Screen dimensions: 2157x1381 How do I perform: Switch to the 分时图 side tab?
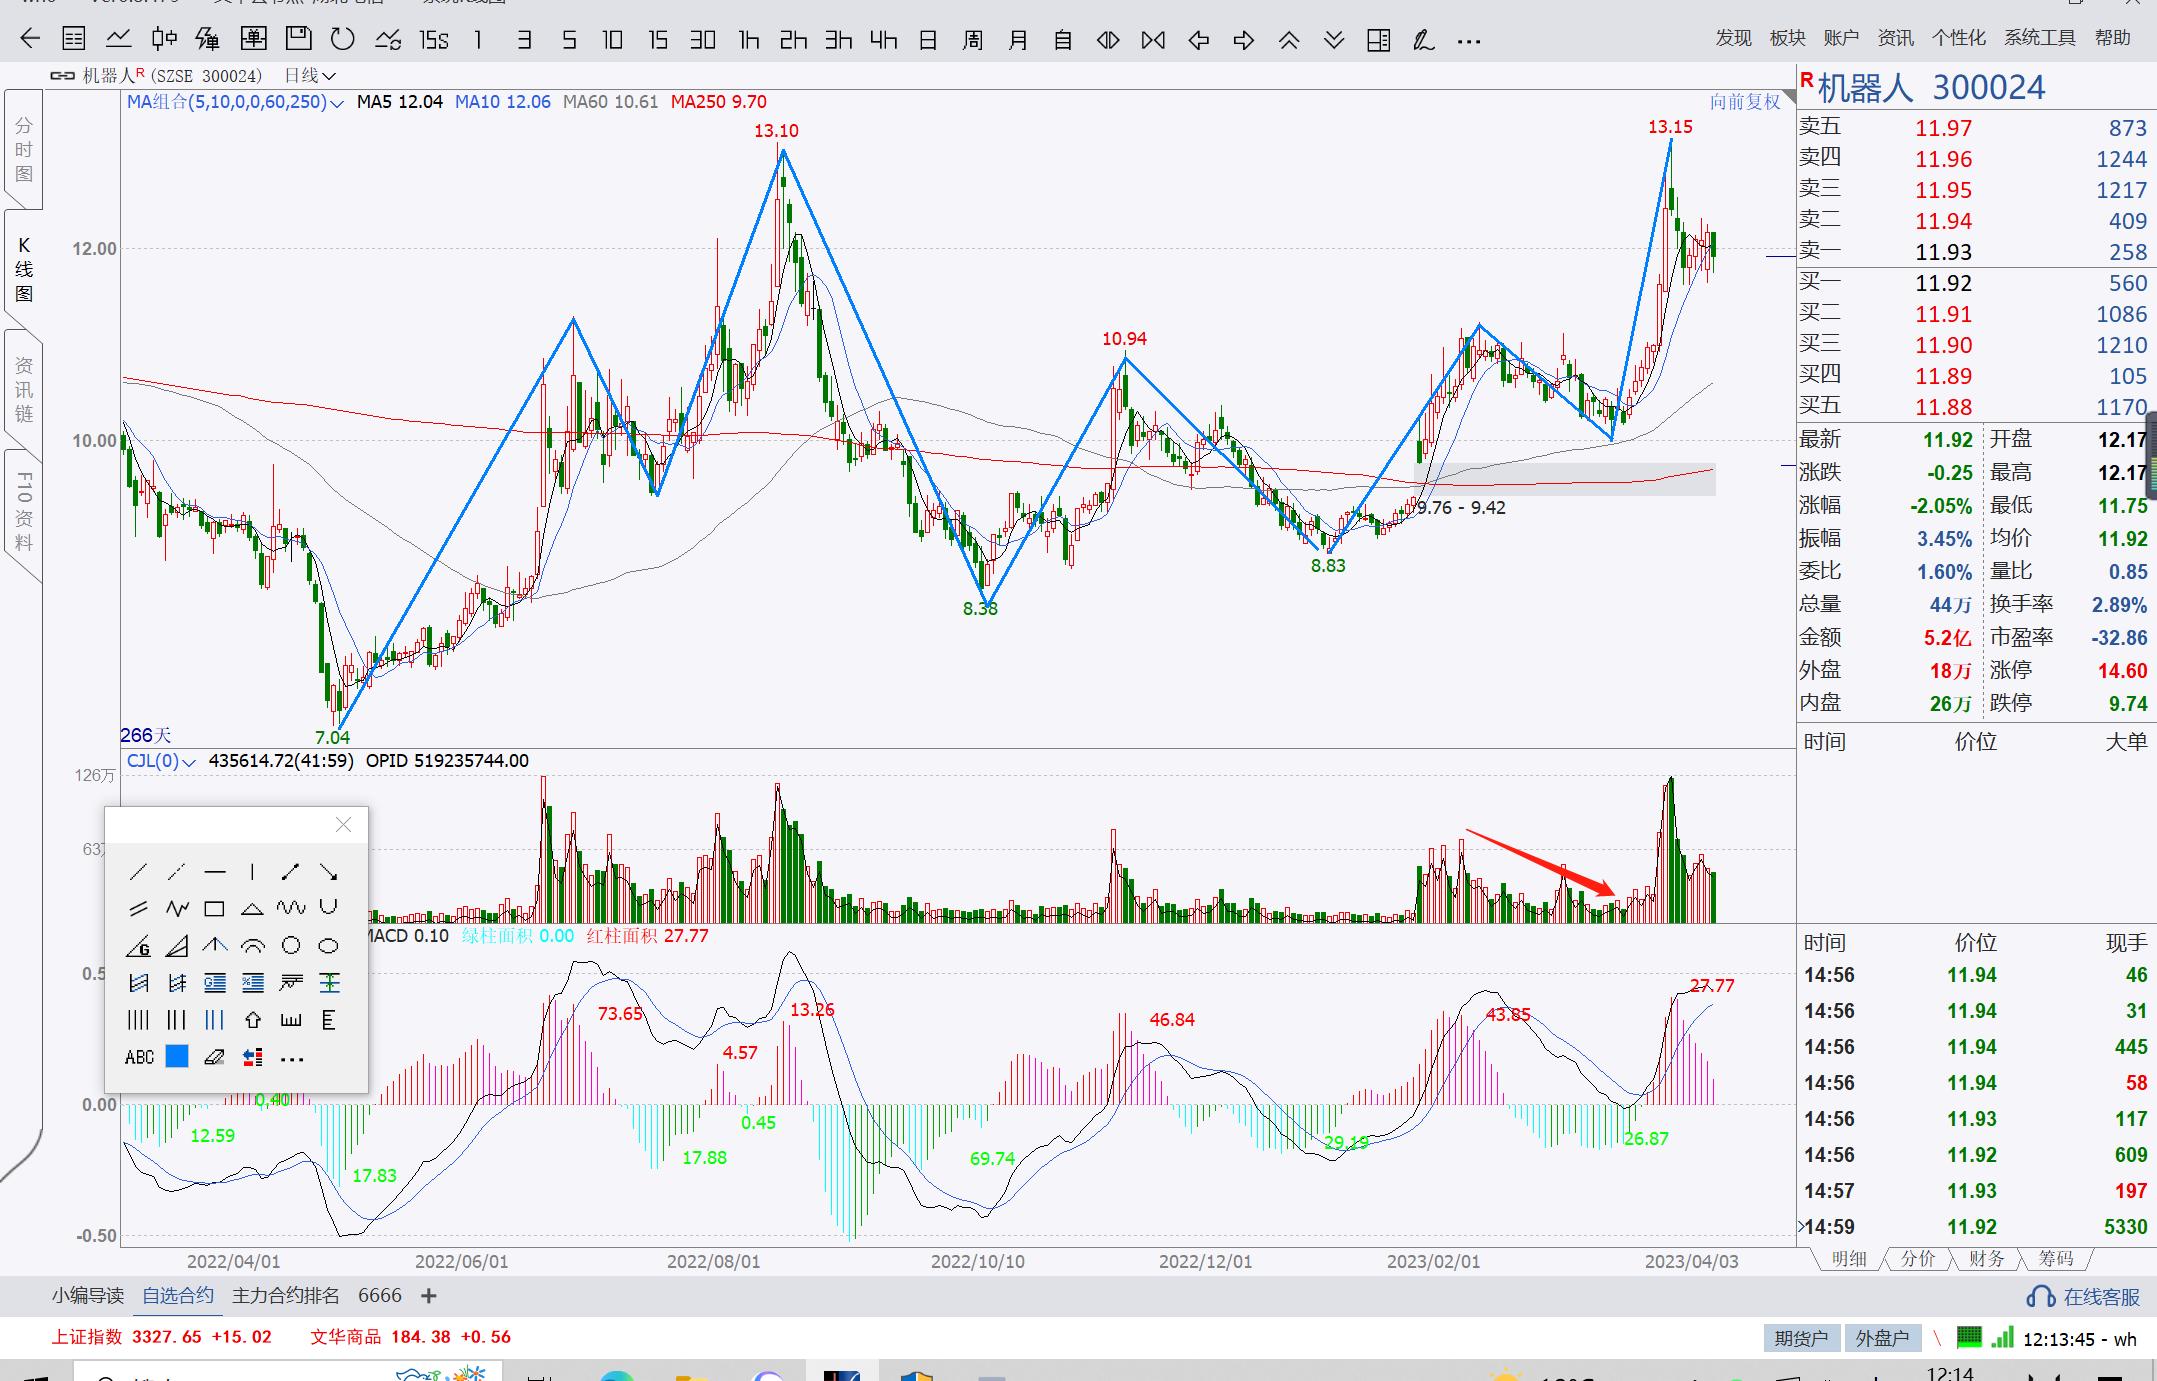(x=24, y=150)
